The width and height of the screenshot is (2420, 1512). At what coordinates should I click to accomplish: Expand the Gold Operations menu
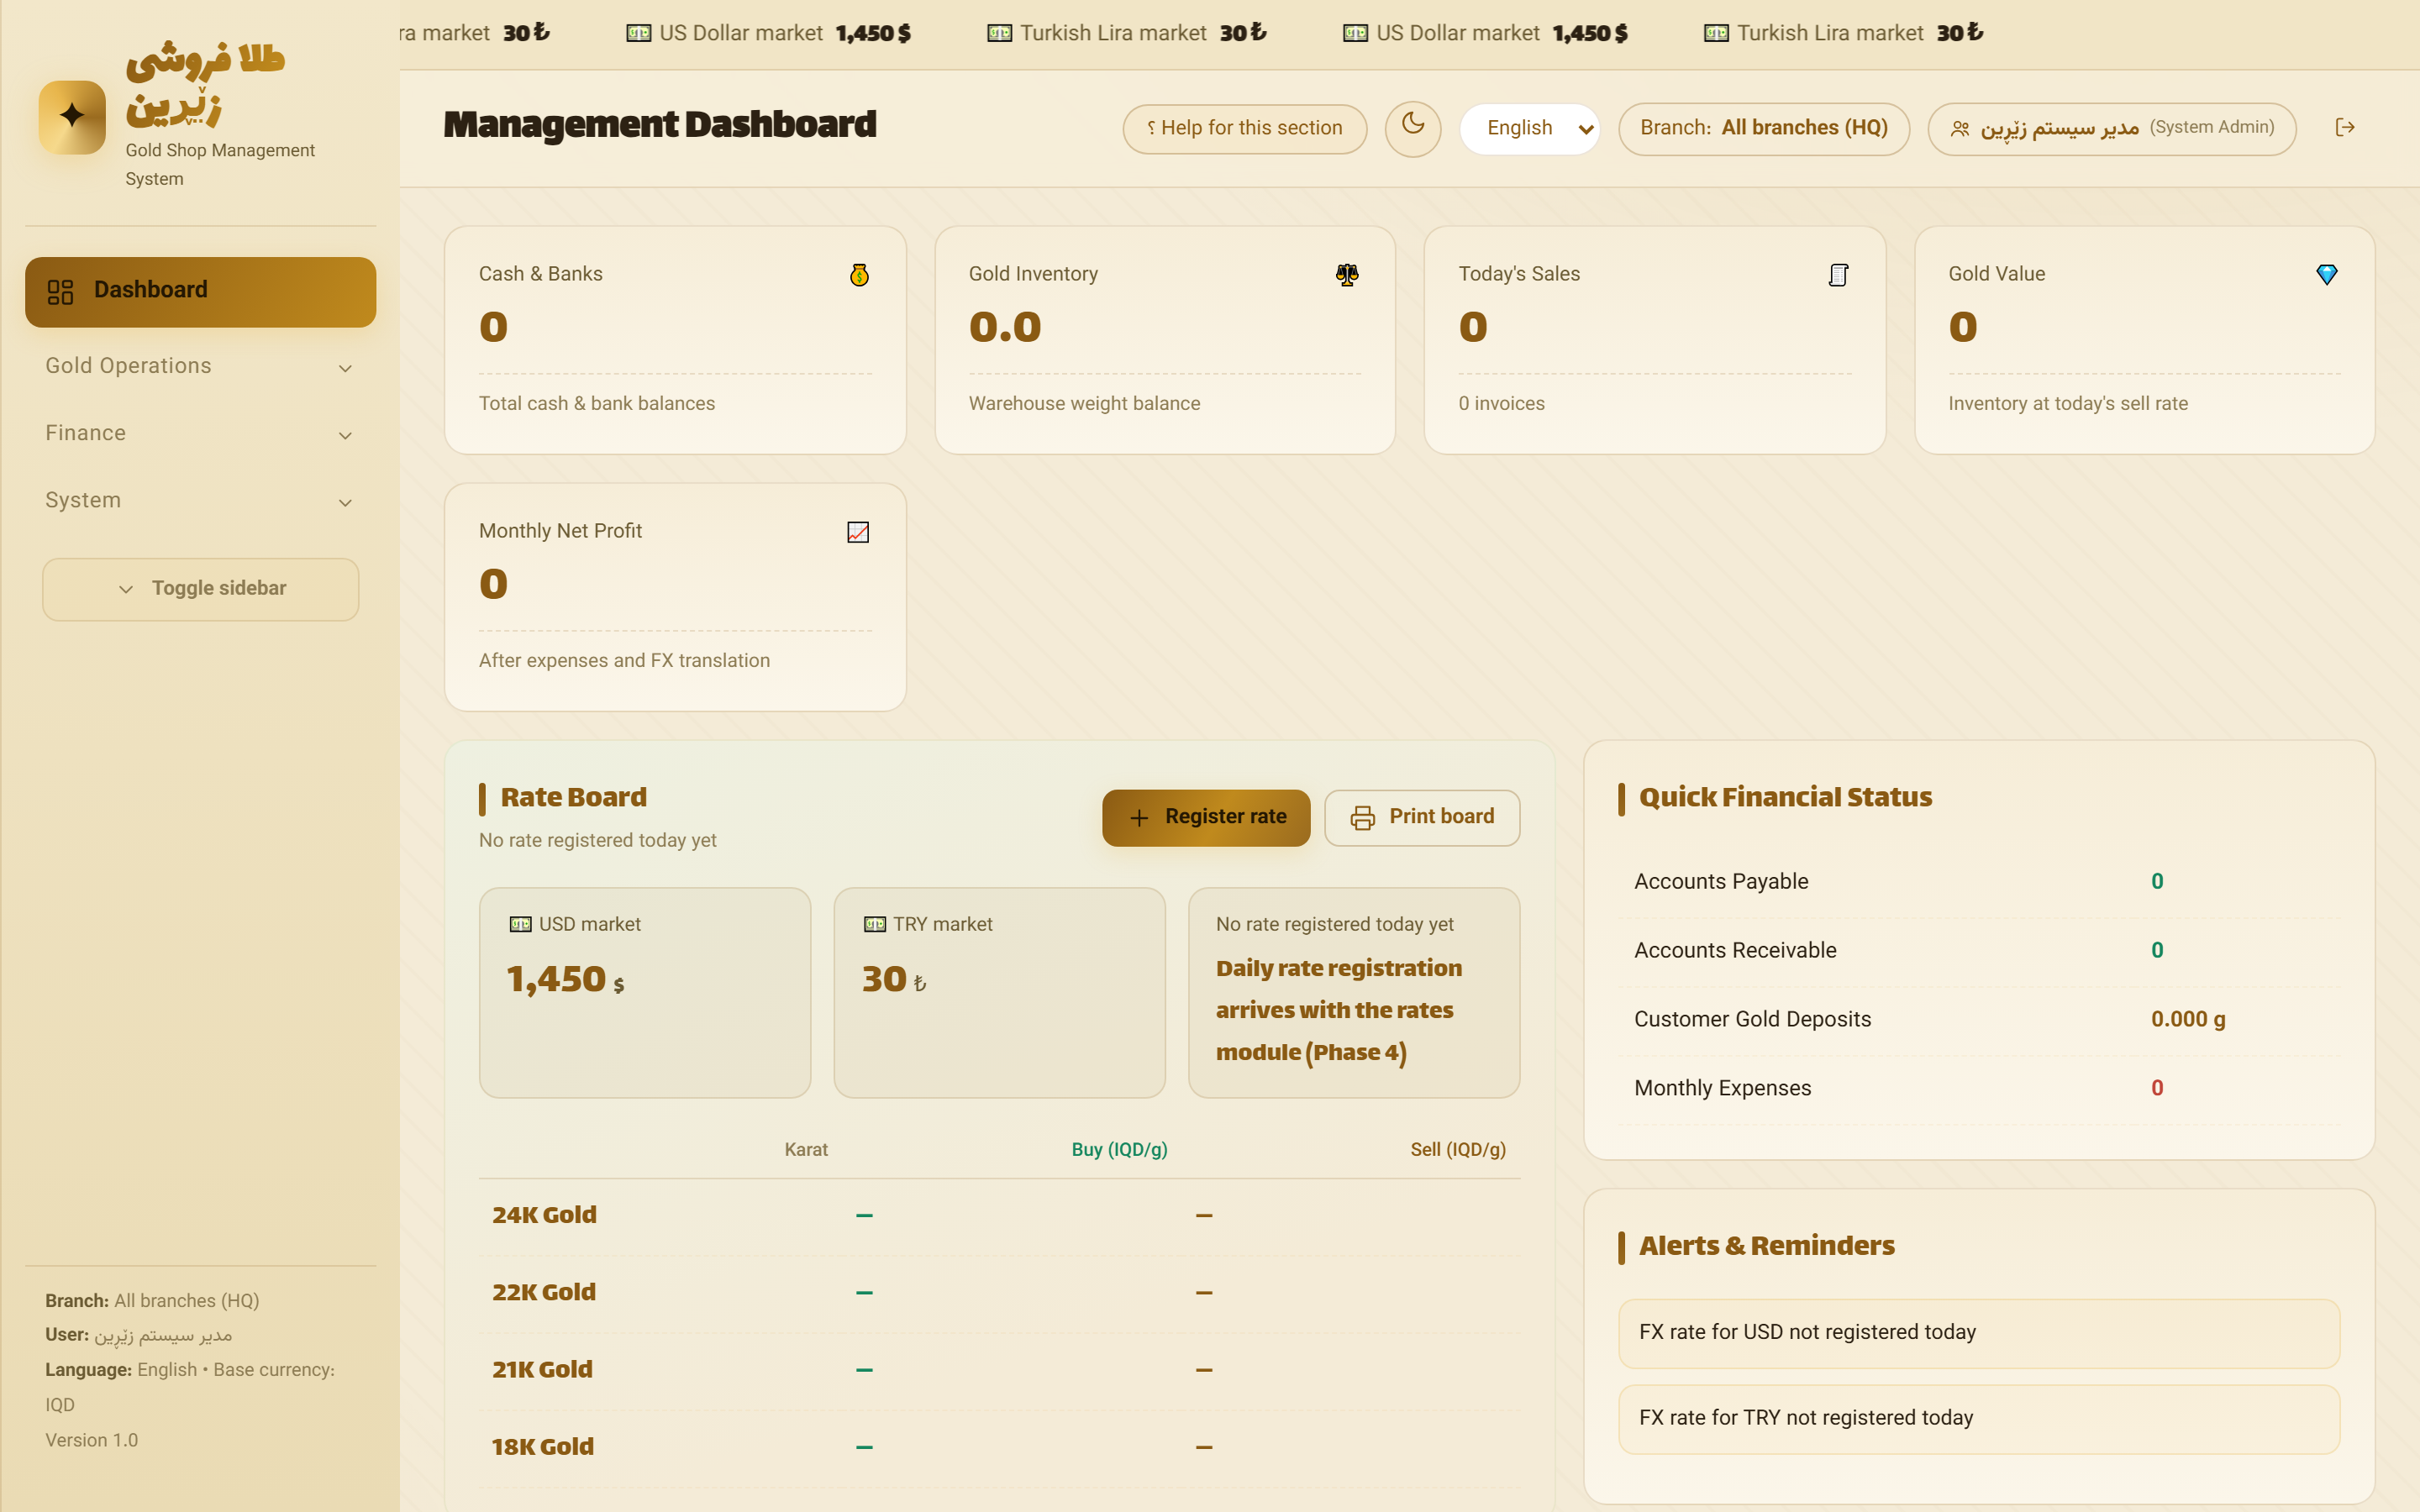(200, 366)
